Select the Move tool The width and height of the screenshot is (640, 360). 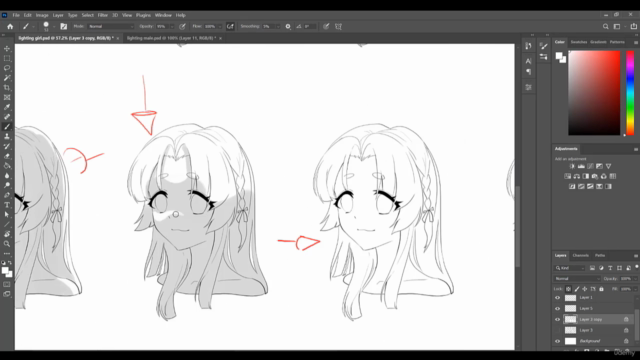7,49
